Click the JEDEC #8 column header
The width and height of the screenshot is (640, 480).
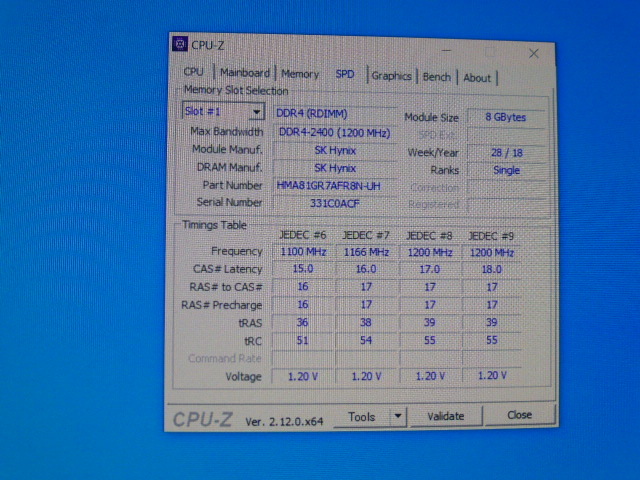[x=429, y=236]
